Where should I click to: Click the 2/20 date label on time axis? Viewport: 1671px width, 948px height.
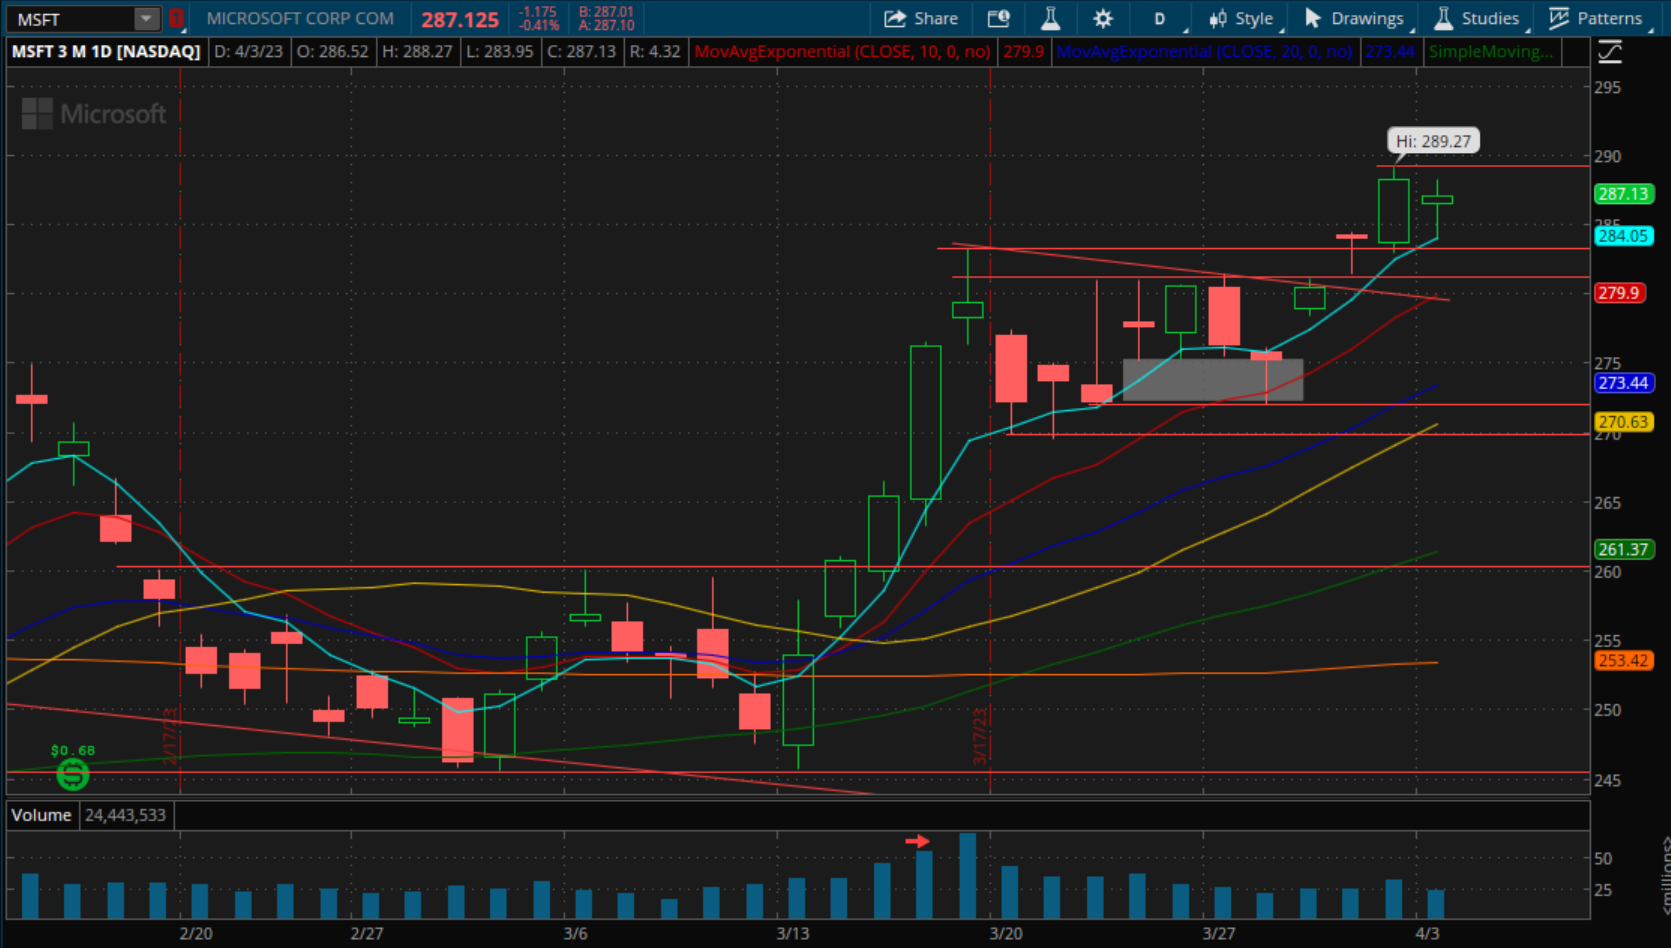click(196, 933)
